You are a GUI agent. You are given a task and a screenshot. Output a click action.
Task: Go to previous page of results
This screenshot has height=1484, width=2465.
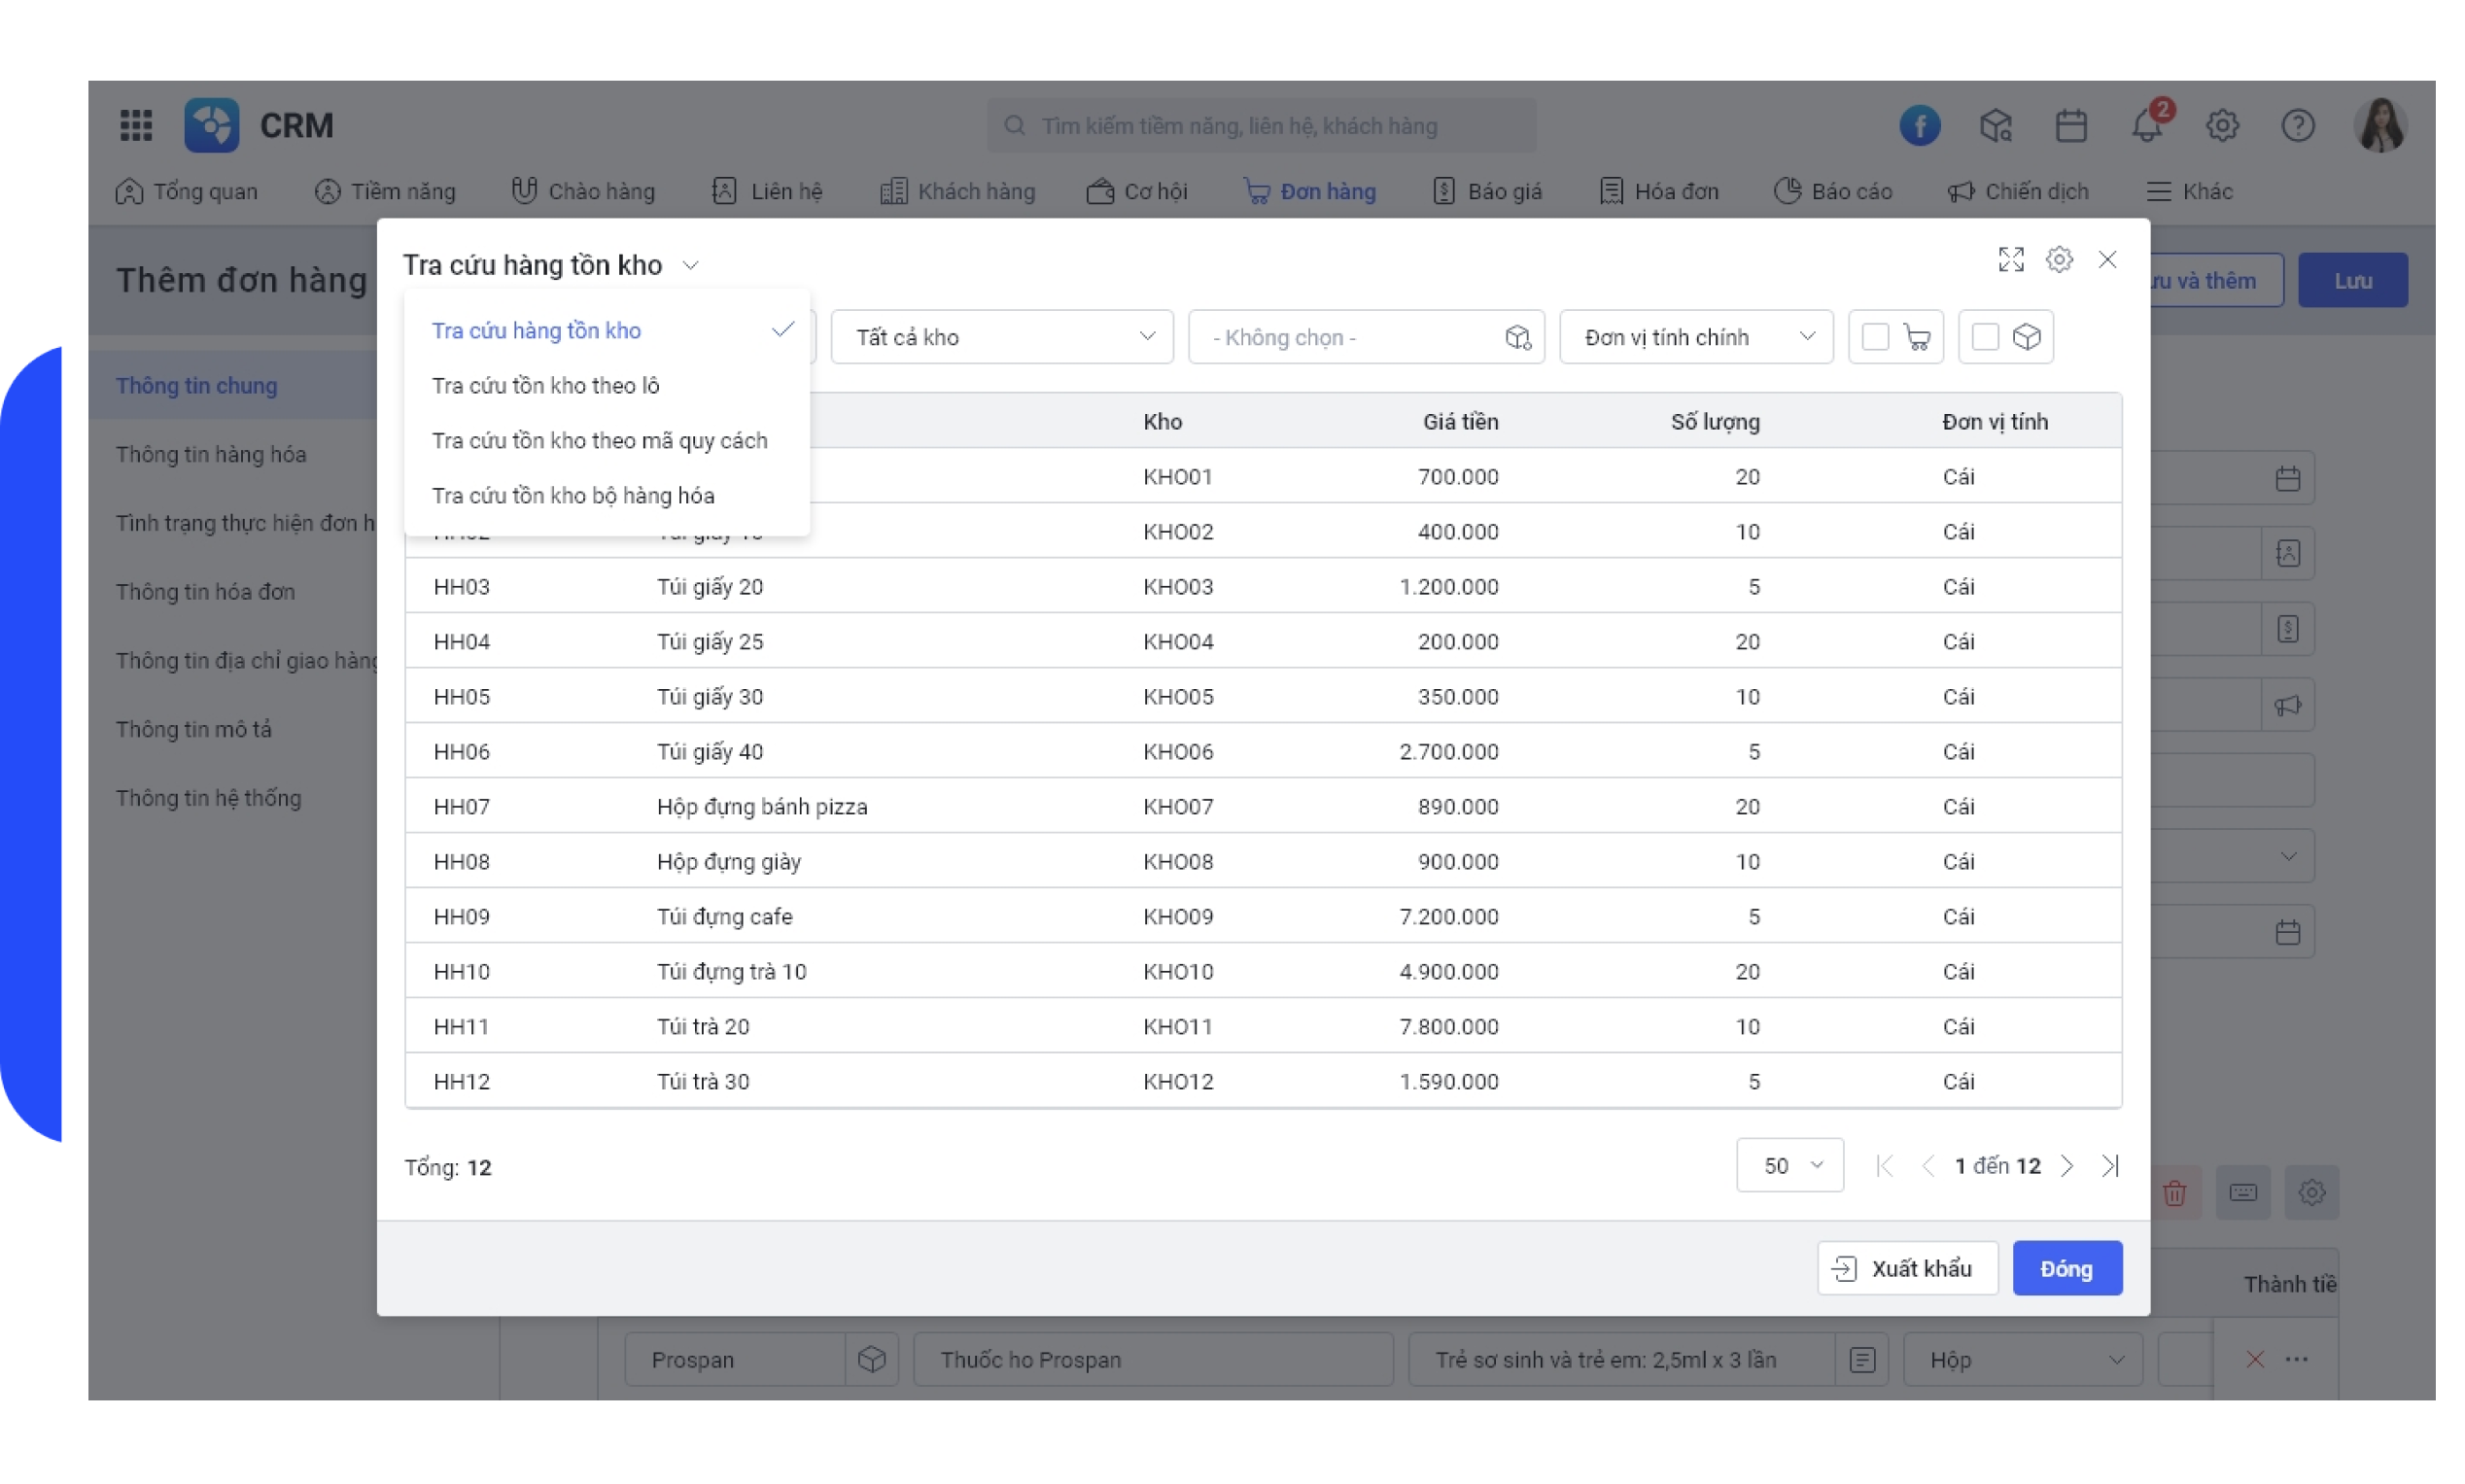point(1927,1165)
